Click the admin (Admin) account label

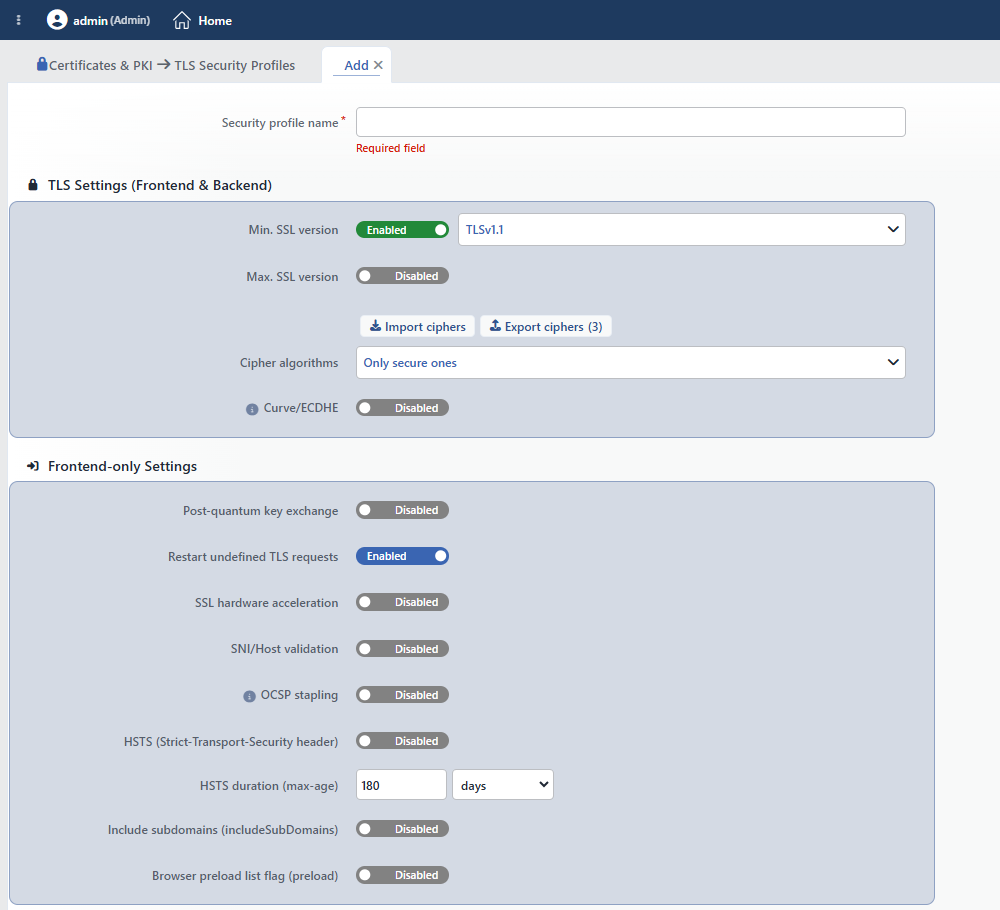pos(112,20)
